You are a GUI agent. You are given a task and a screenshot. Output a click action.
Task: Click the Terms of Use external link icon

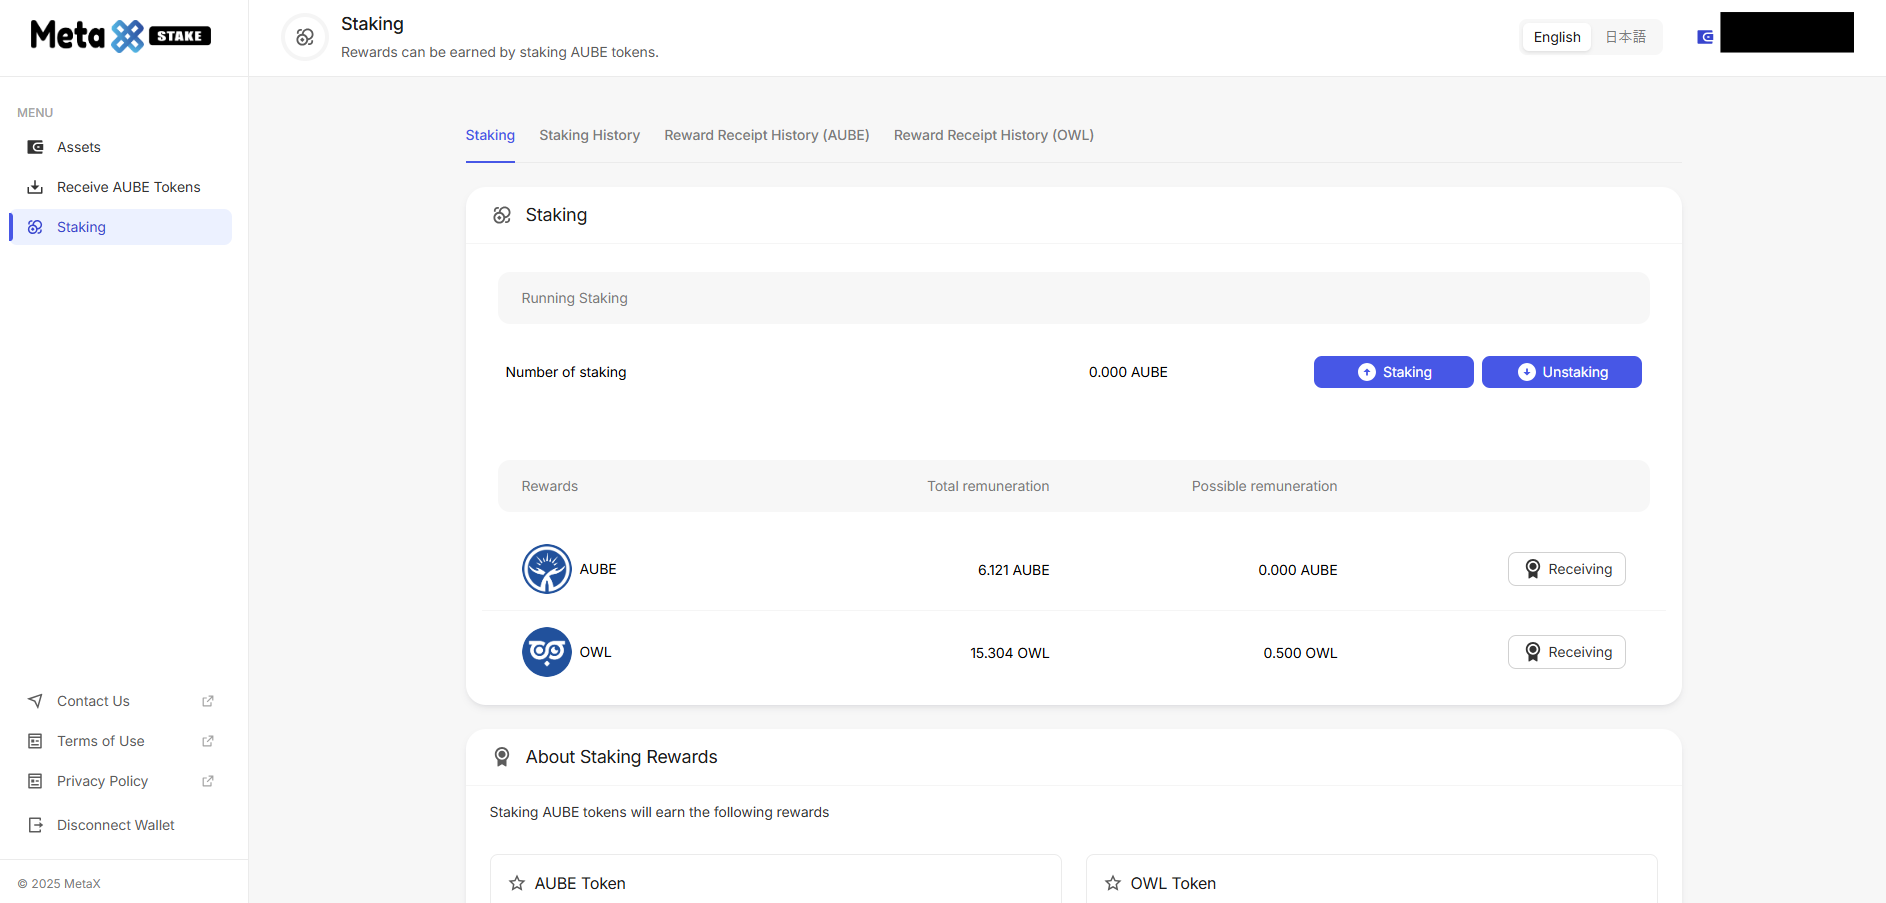(208, 741)
